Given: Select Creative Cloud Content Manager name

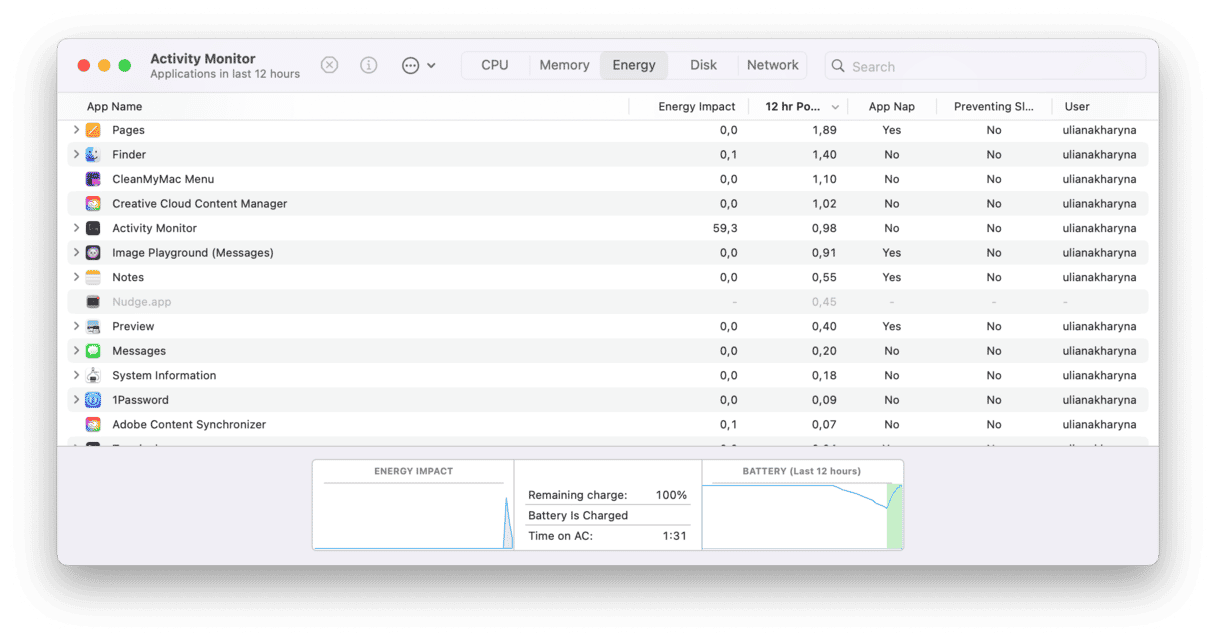Looking at the screenshot, I should (x=200, y=204).
